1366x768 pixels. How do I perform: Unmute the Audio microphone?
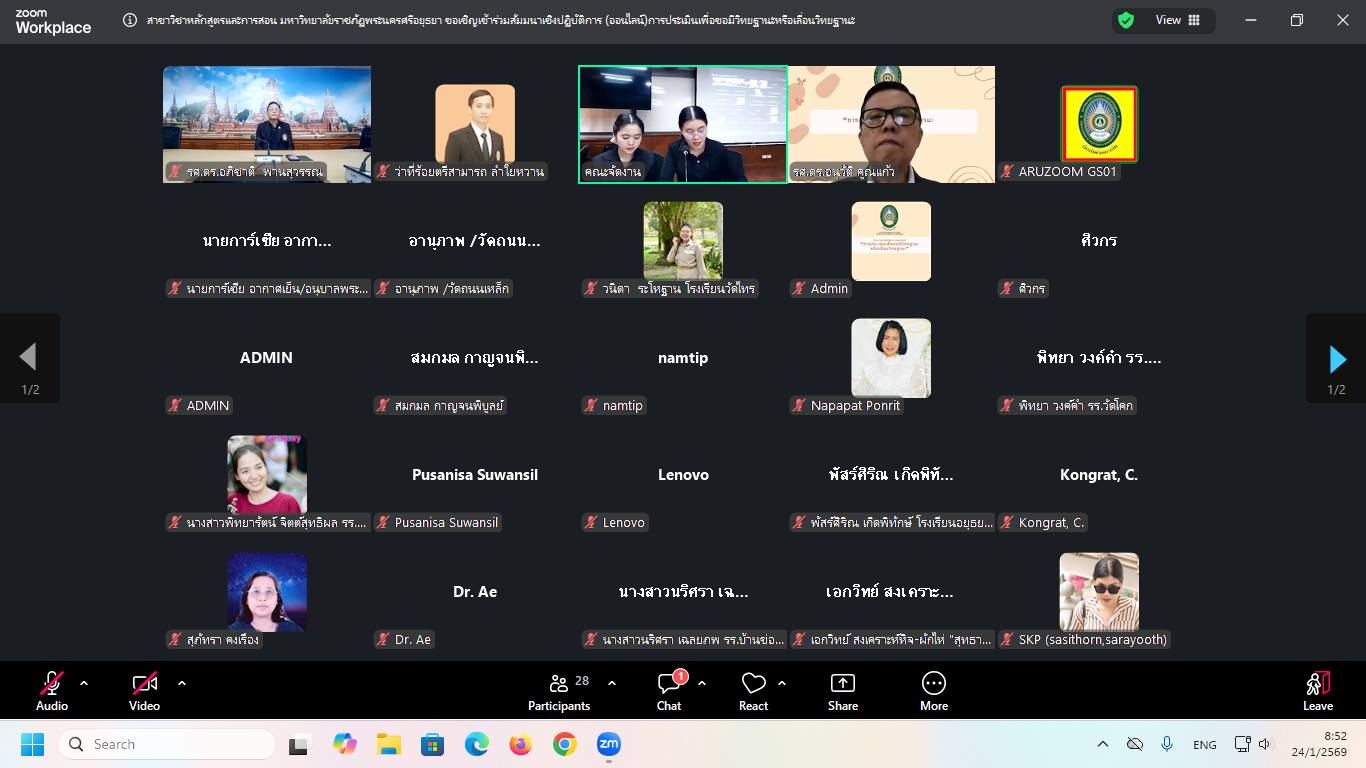tap(51, 684)
